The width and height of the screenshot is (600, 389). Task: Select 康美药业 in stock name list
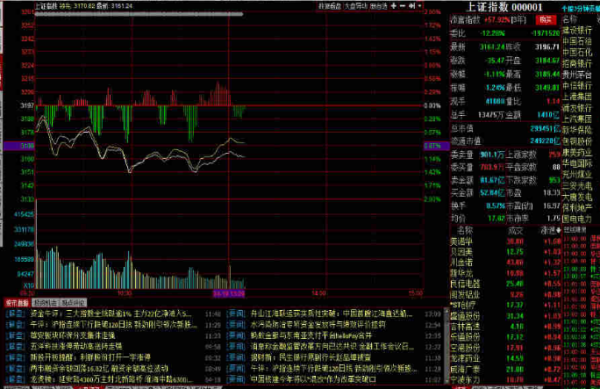(577, 153)
